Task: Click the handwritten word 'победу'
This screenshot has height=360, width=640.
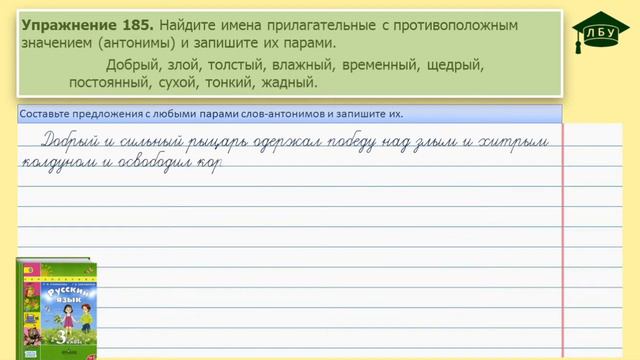Action: 352,142
